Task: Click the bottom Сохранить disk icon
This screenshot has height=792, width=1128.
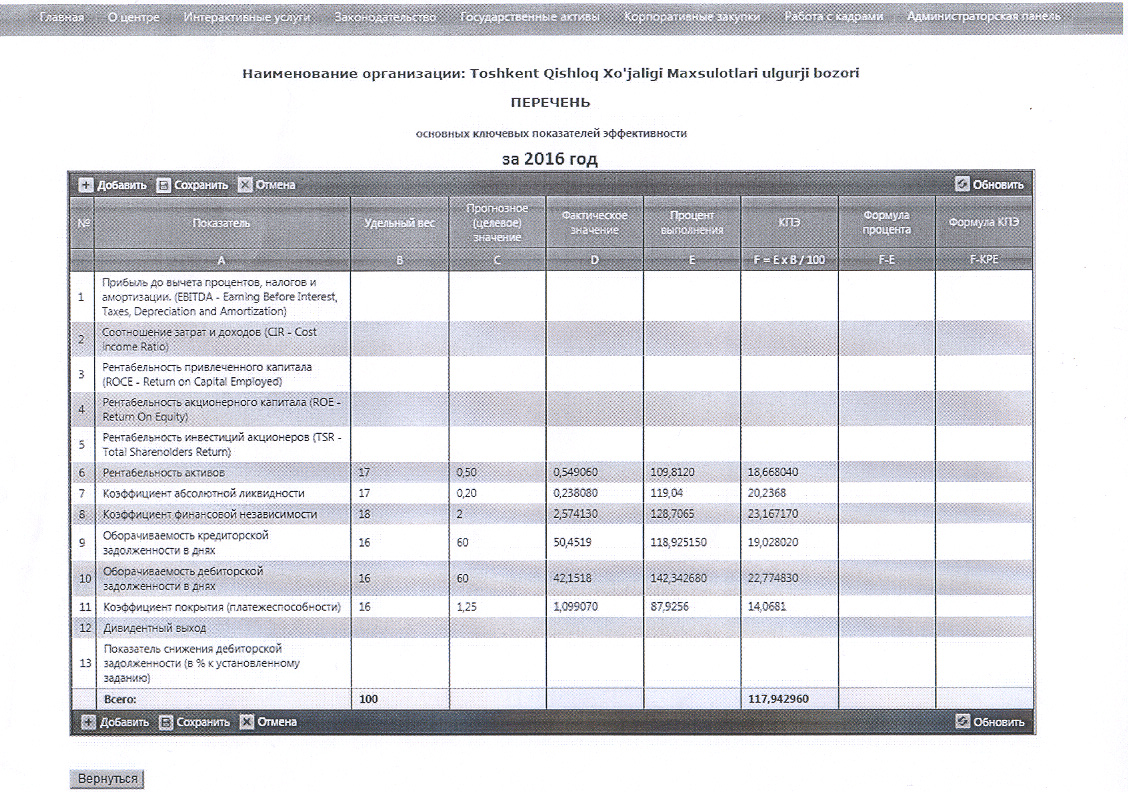Action: coord(166,722)
